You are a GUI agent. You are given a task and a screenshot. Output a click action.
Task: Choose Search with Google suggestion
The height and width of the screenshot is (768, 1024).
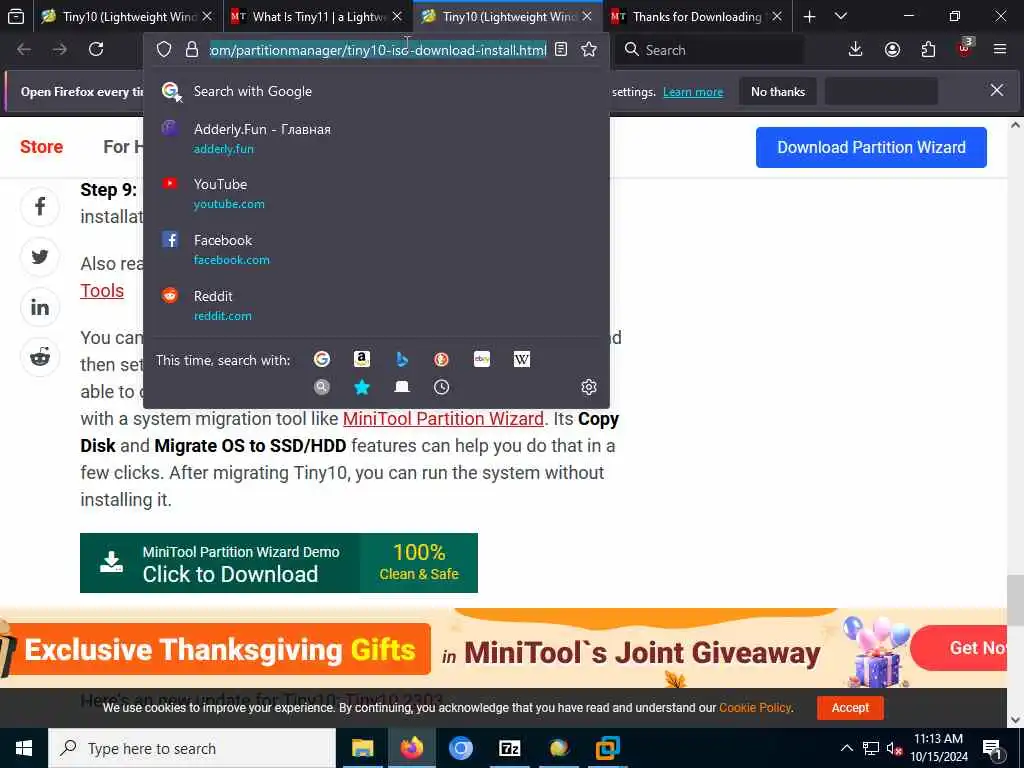[x=376, y=91]
